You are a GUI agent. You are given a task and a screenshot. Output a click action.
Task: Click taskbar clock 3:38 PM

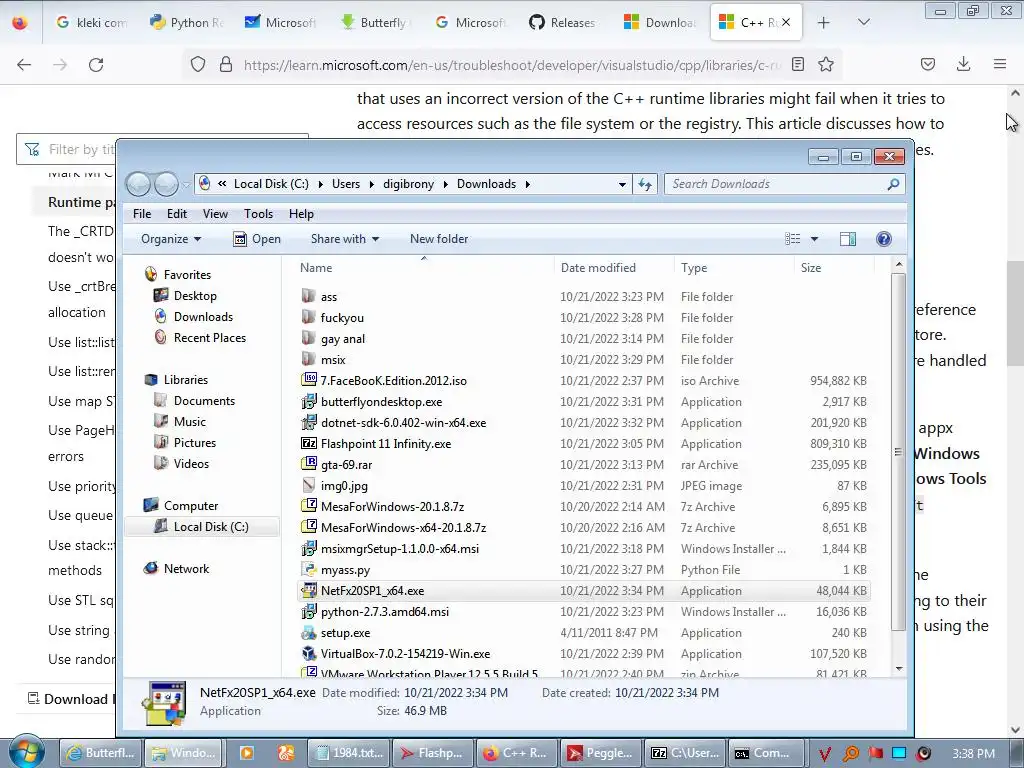coord(974,754)
